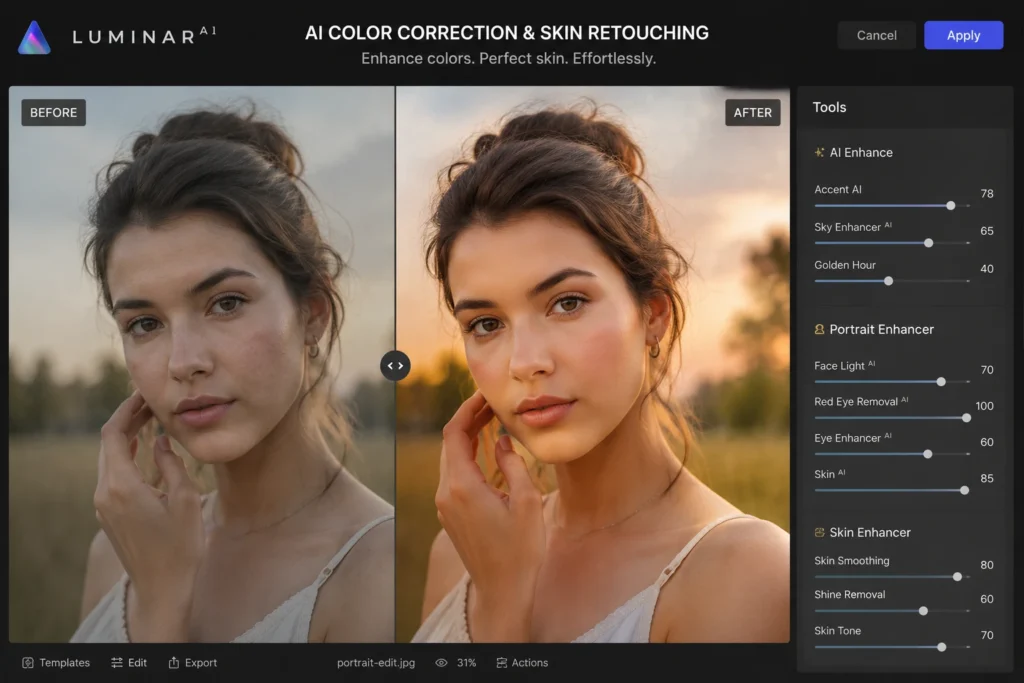Click the Red Eye Removal value 100
This screenshot has width=1024, height=683.
984,405
